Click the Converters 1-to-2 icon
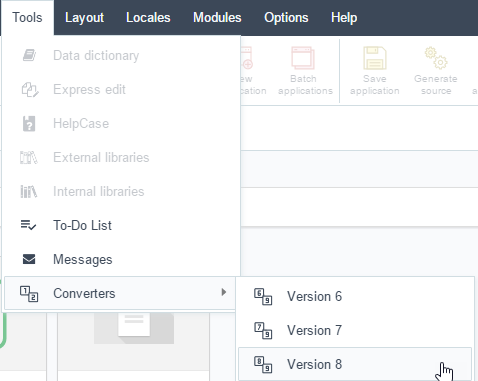 tap(29, 294)
